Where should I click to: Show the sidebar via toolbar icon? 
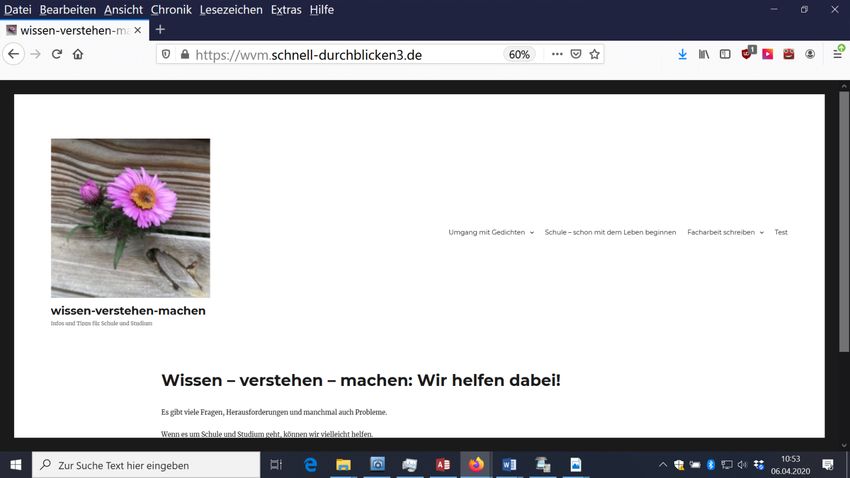[725, 54]
